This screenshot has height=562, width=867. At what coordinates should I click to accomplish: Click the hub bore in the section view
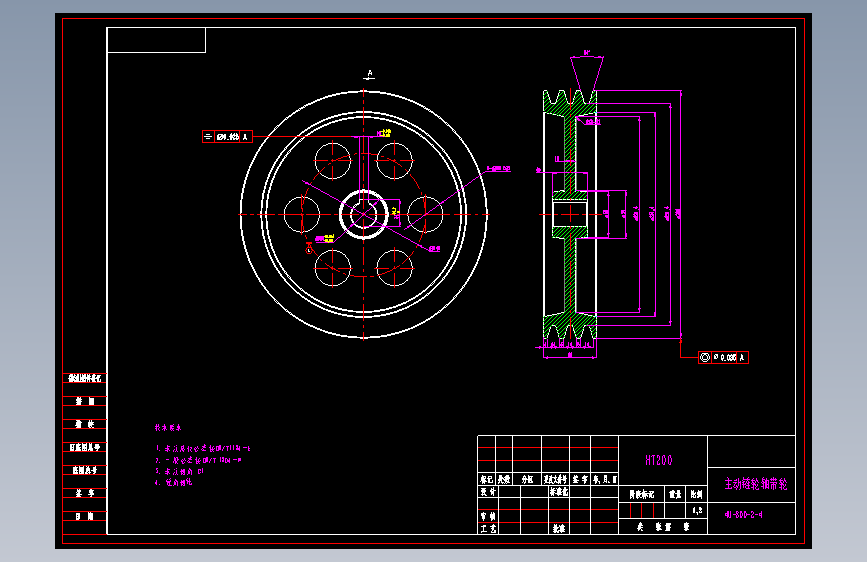pos(570,215)
